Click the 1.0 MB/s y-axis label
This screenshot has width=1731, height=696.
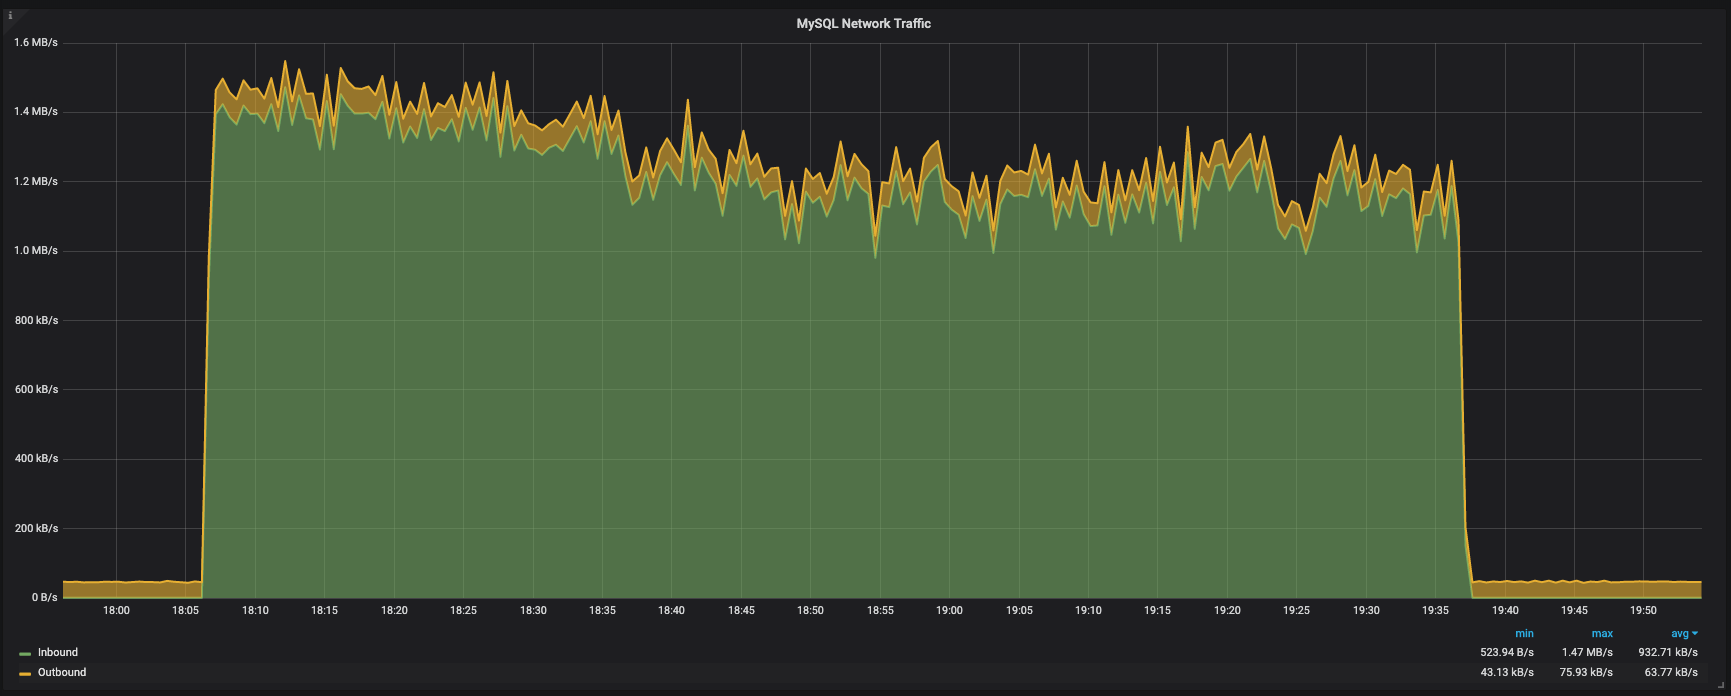click(36, 251)
